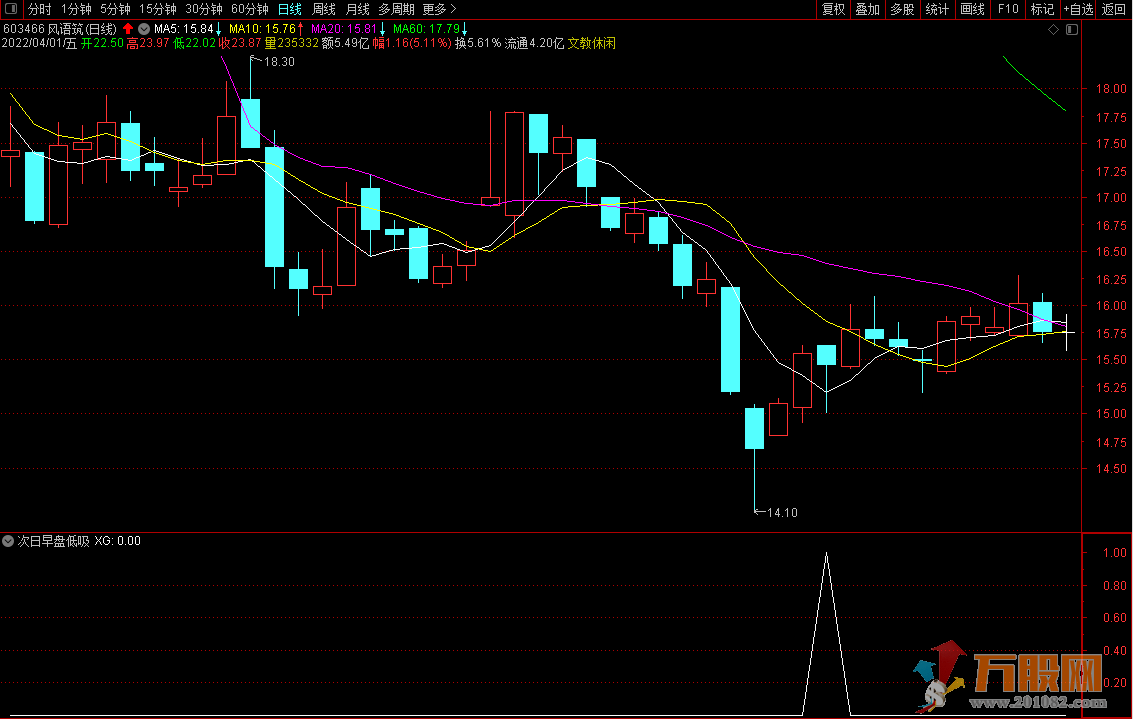Screen dimensions: 1133x719
Task: Click the 14.10 low price marker
Action: [x=781, y=513]
